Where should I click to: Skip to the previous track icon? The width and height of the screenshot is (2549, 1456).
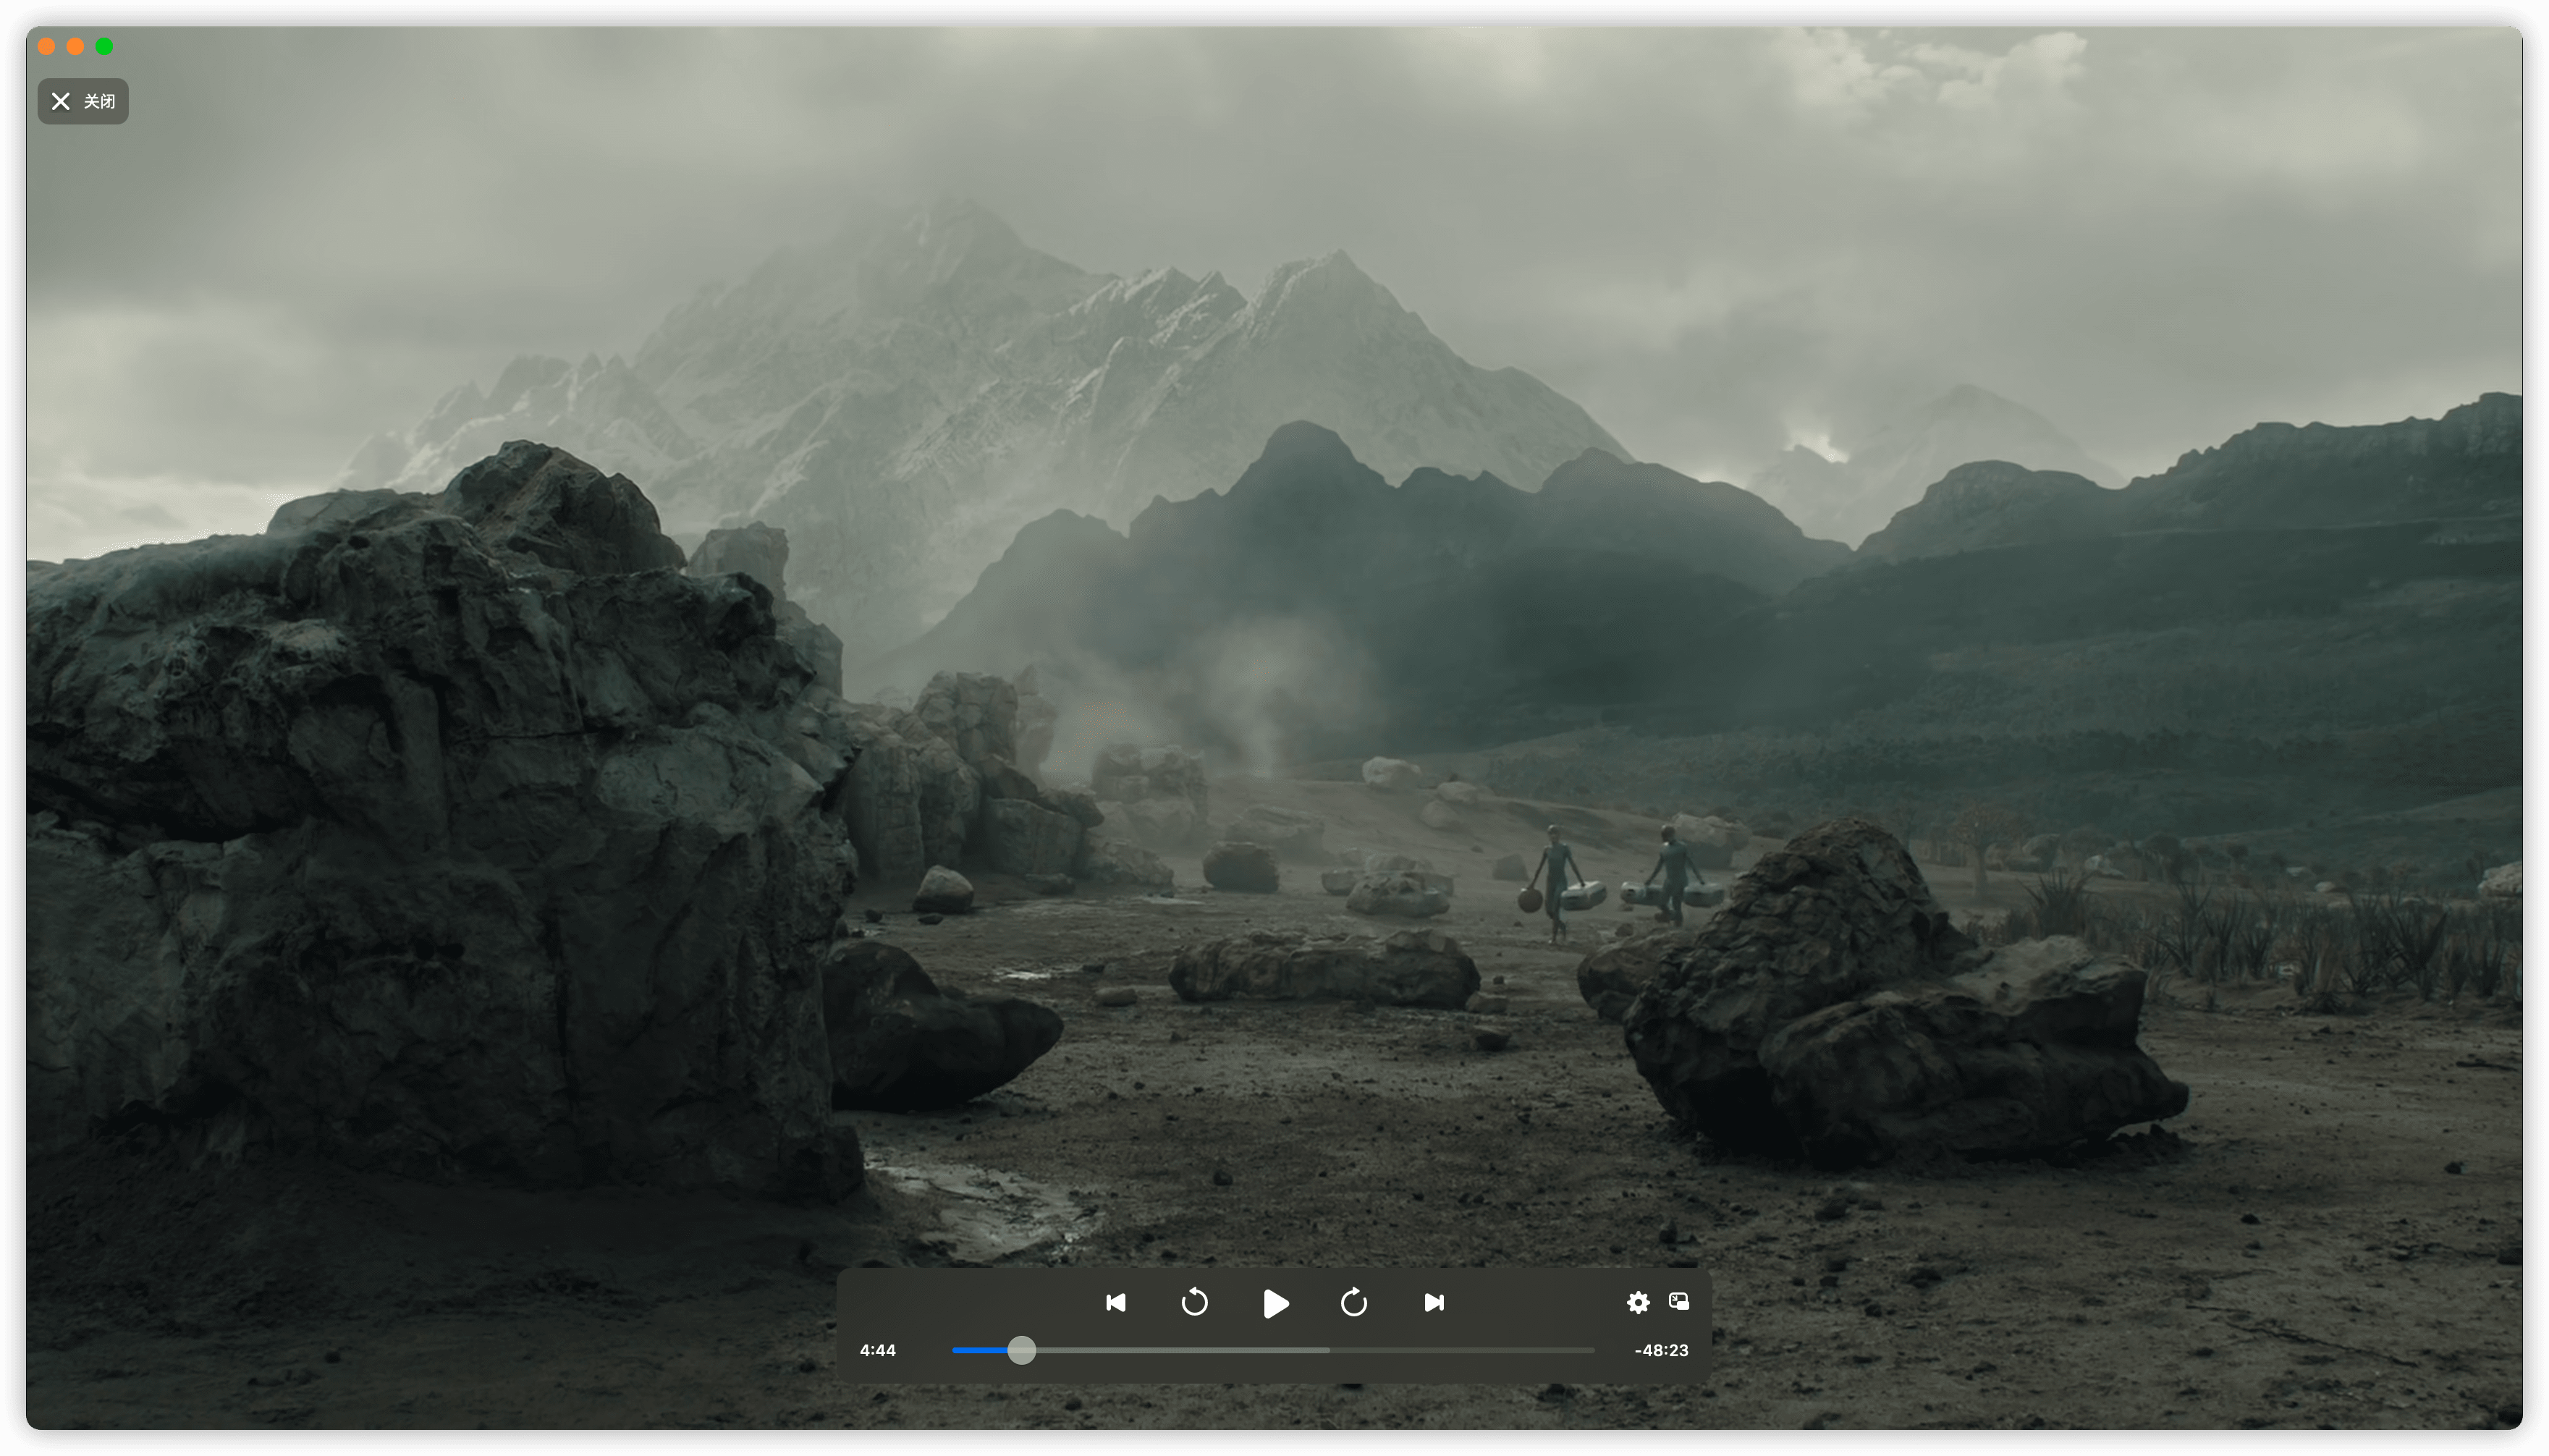click(1115, 1302)
